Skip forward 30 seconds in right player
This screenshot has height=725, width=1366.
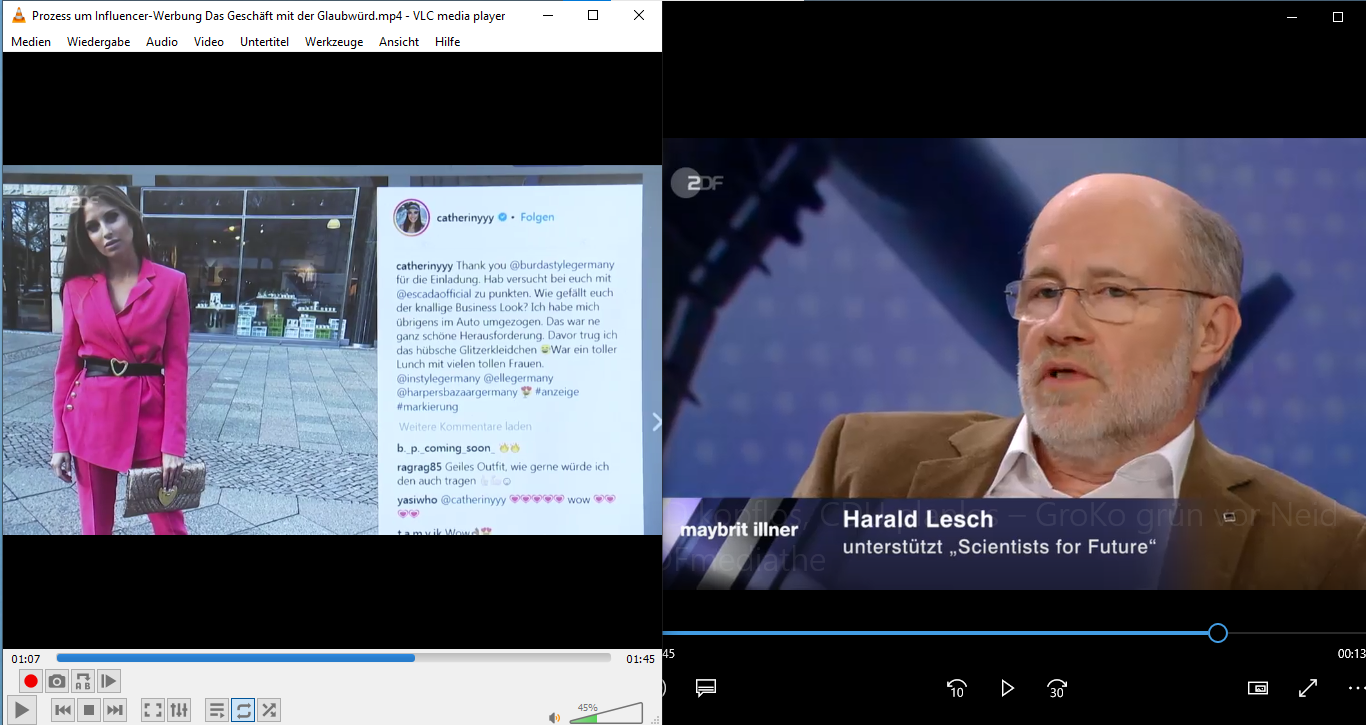point(1057,688)
